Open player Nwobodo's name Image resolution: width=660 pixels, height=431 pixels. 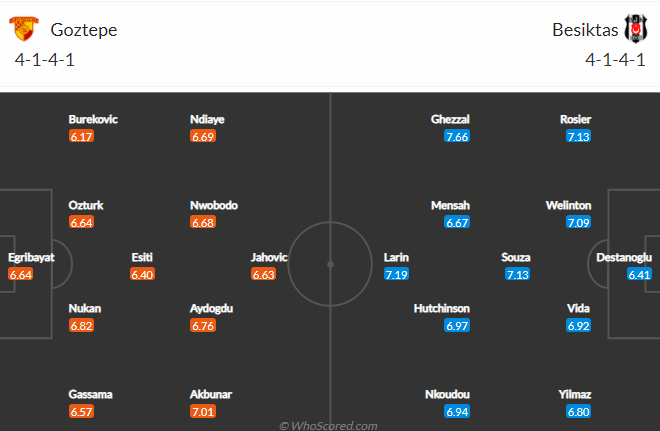[x=214, y=205]
